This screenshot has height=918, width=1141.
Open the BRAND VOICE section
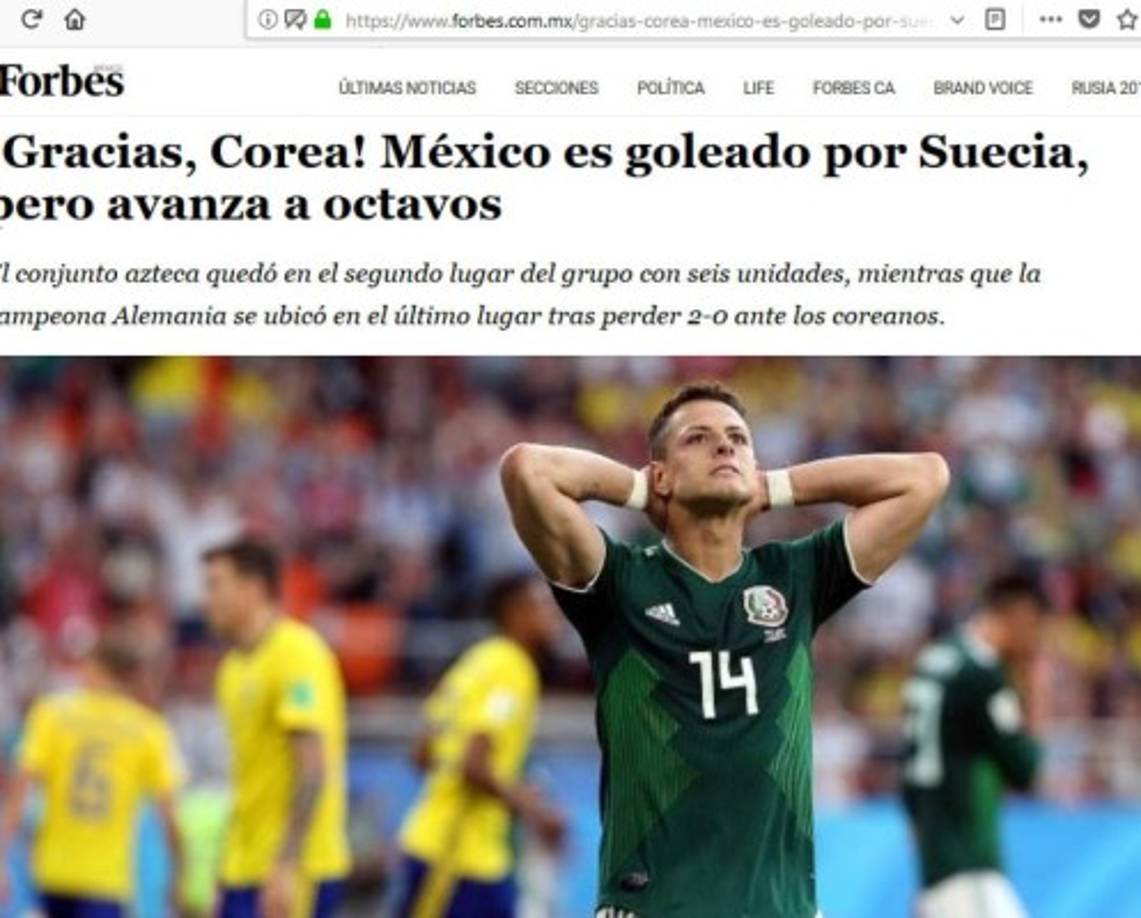coord(983,88)
